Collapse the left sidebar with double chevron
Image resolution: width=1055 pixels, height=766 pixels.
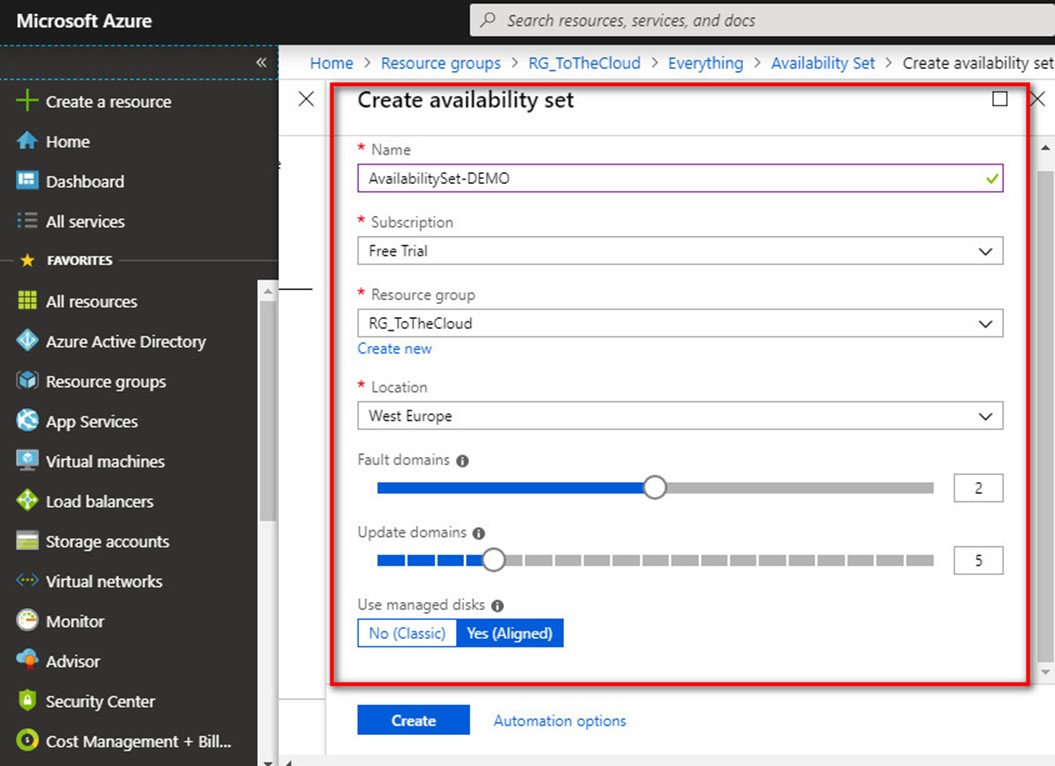261,62
